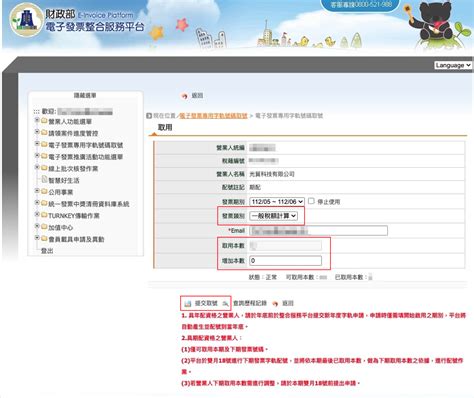Open the 電子發票專用字軌號碼取號 menu label

86,145
